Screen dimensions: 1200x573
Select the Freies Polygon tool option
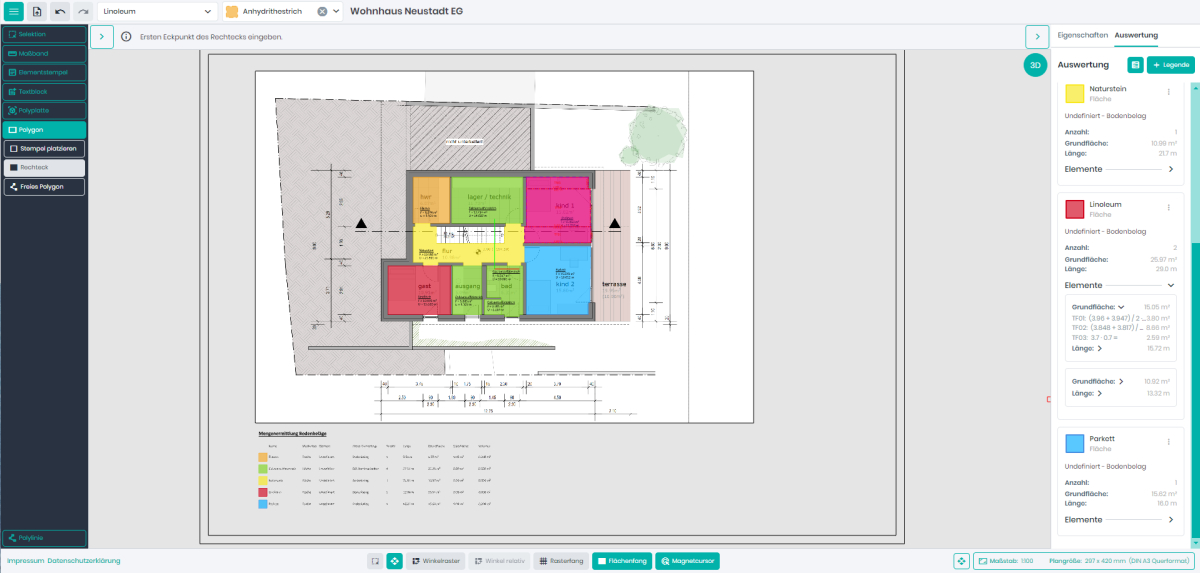pos(44,187)
